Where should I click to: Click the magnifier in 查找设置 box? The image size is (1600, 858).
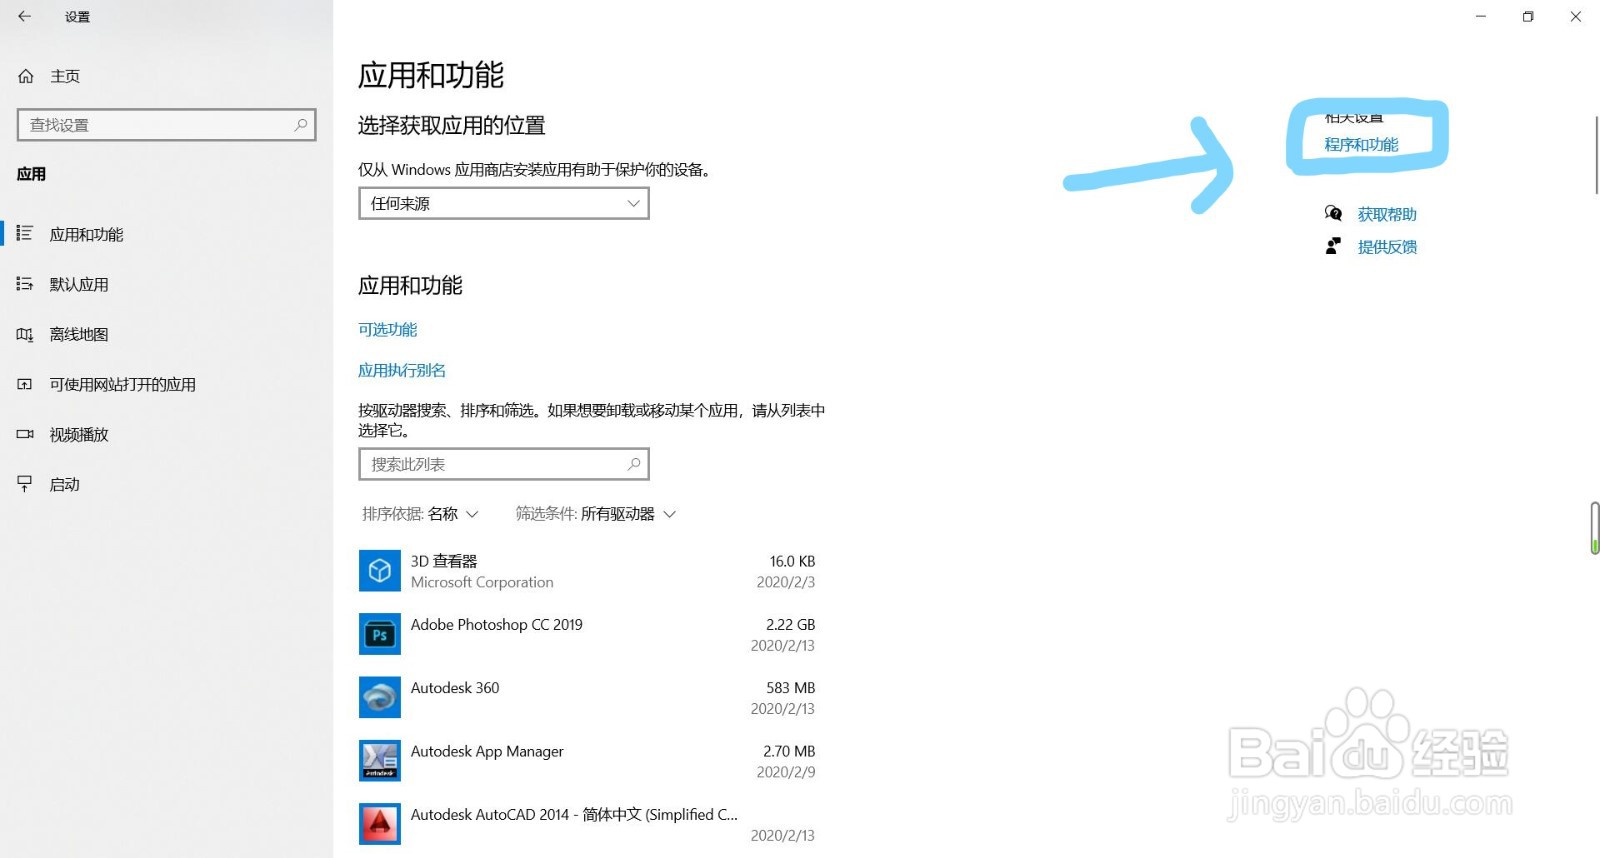[300, 125]
